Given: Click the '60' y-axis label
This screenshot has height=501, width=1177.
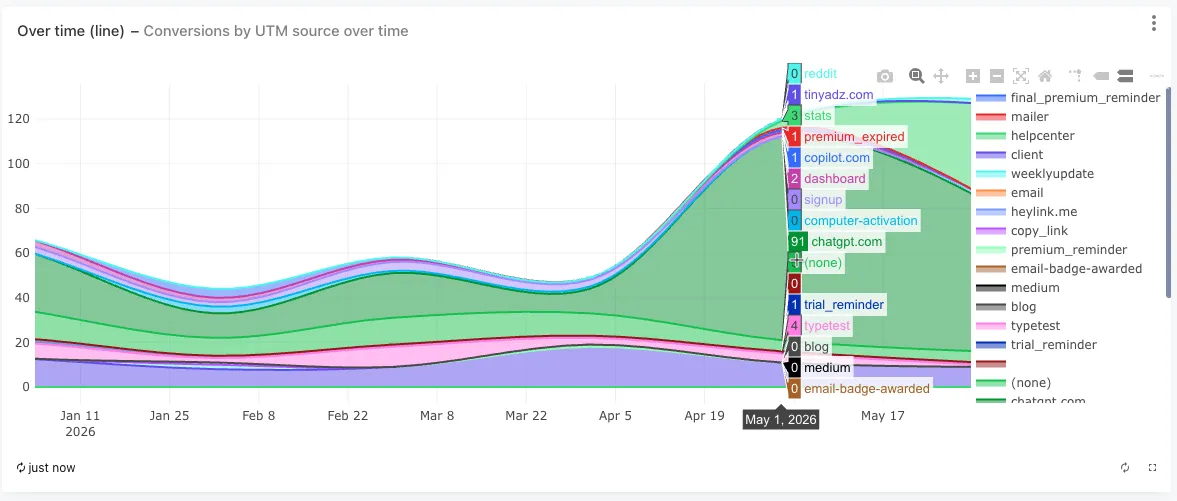Looking at the screenshot, I should pos(23,252).
